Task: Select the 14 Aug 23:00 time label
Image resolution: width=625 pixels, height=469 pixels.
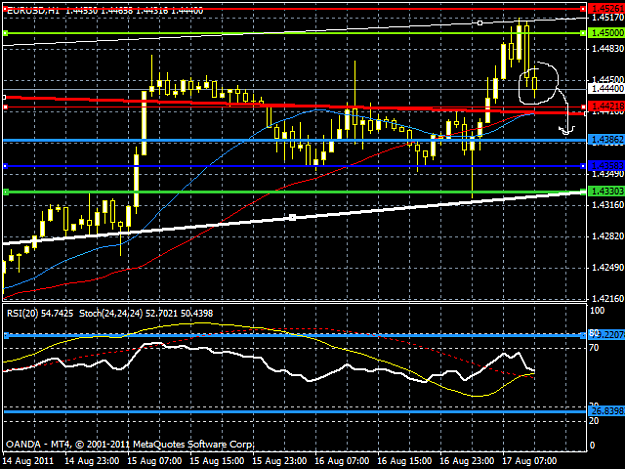Action: 92,461
